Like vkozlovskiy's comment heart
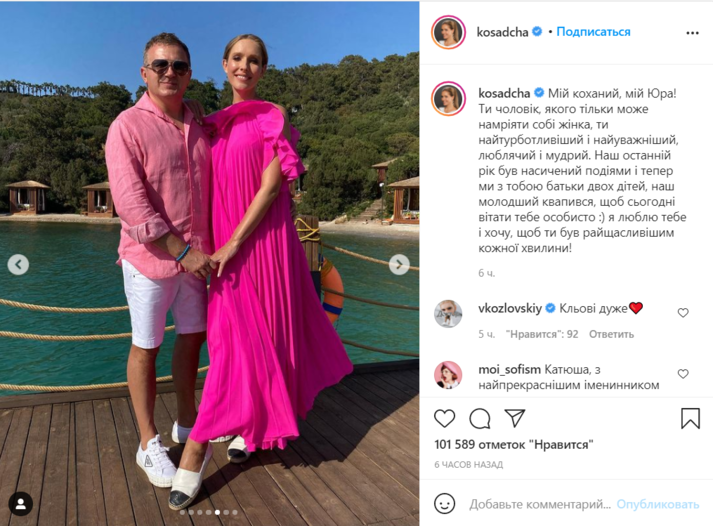The image size is (713, 526). 683,313
